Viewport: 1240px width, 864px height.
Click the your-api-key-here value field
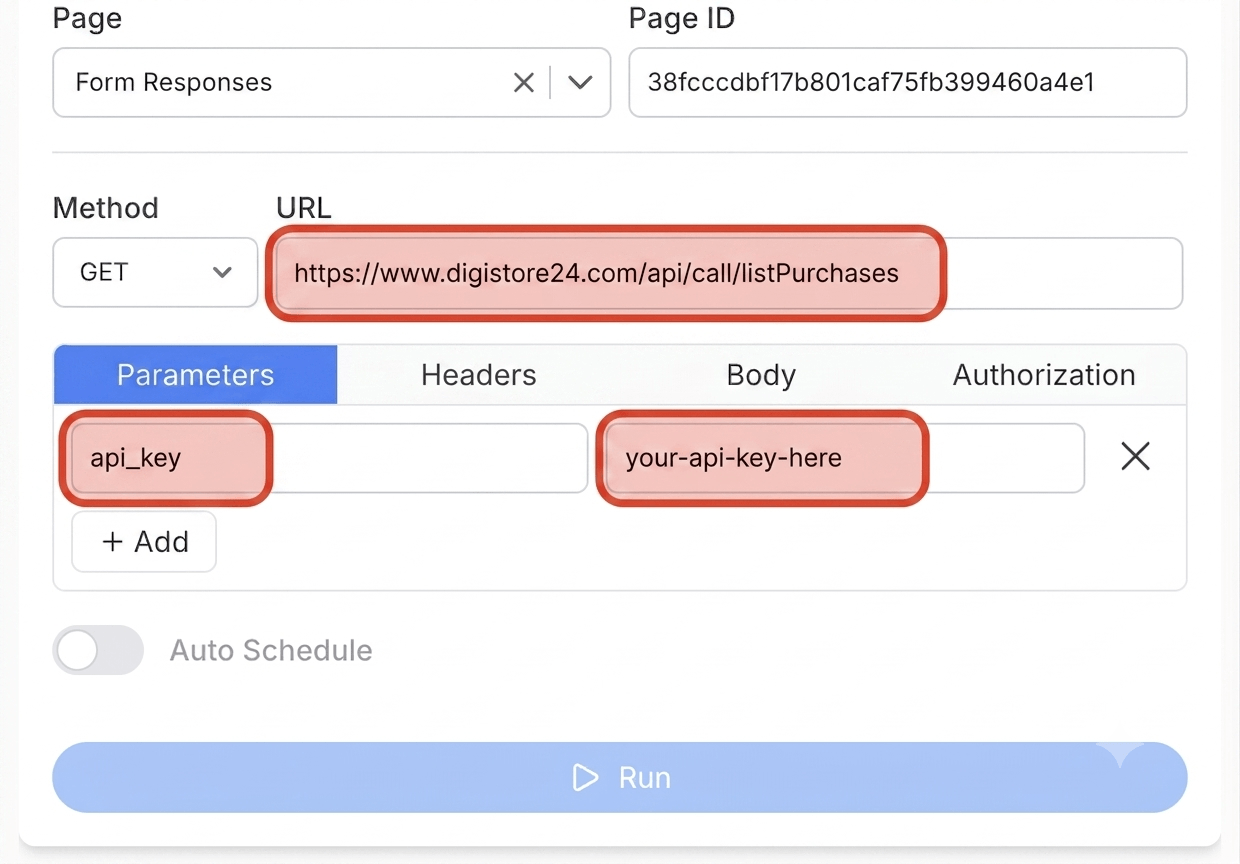pos(844,458)
